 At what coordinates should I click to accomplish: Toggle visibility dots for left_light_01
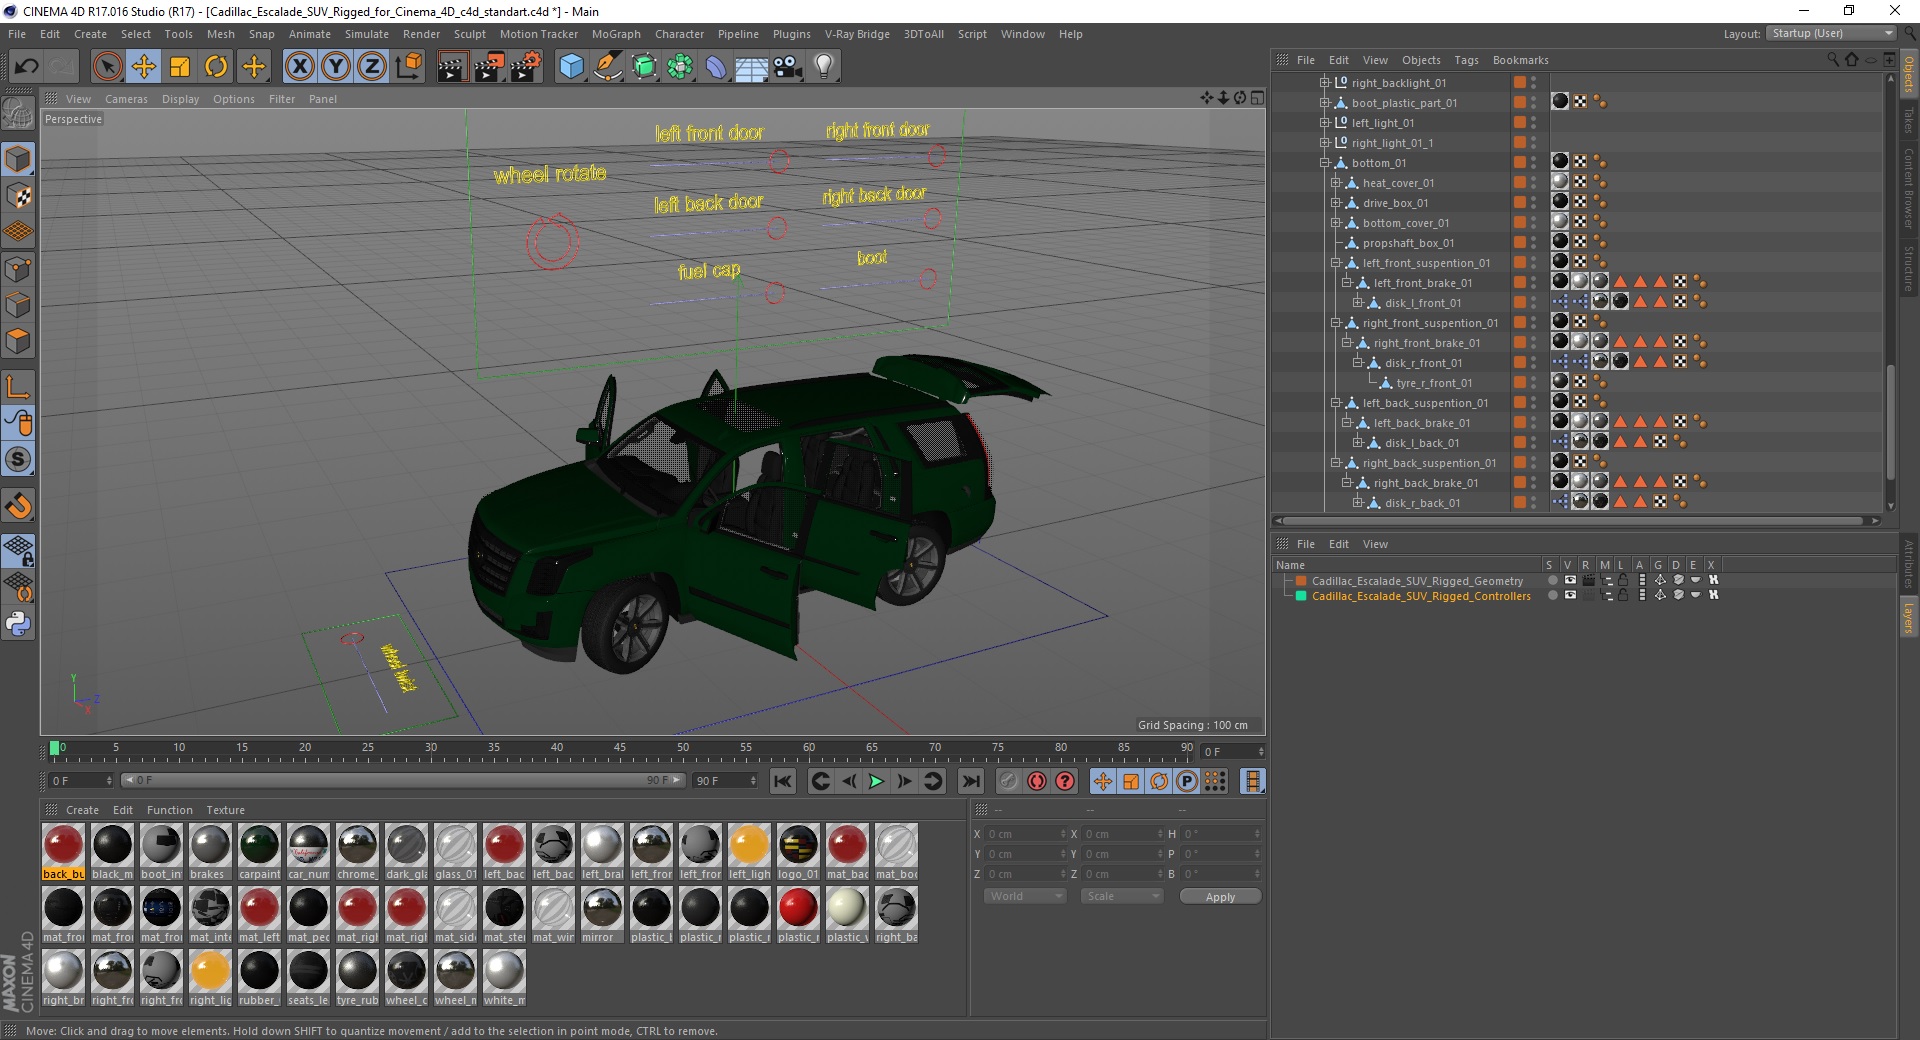[1533, 123]
